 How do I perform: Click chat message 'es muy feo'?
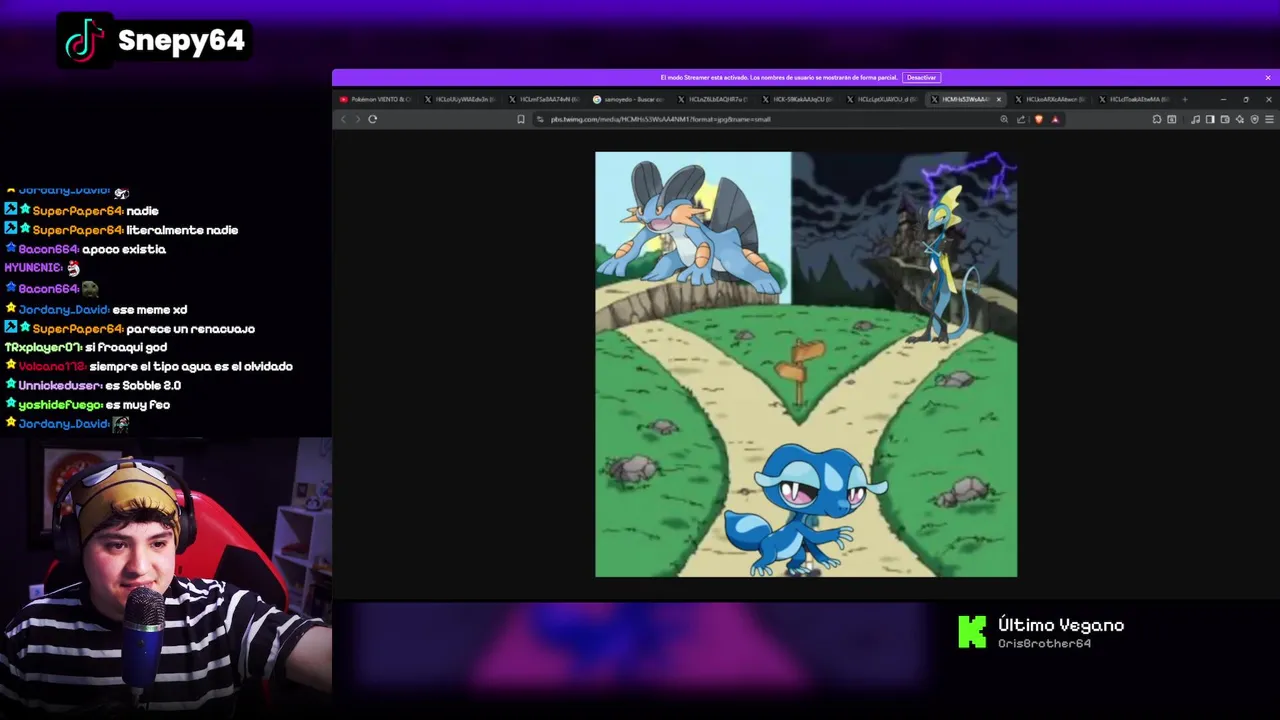tap(138, 404)
